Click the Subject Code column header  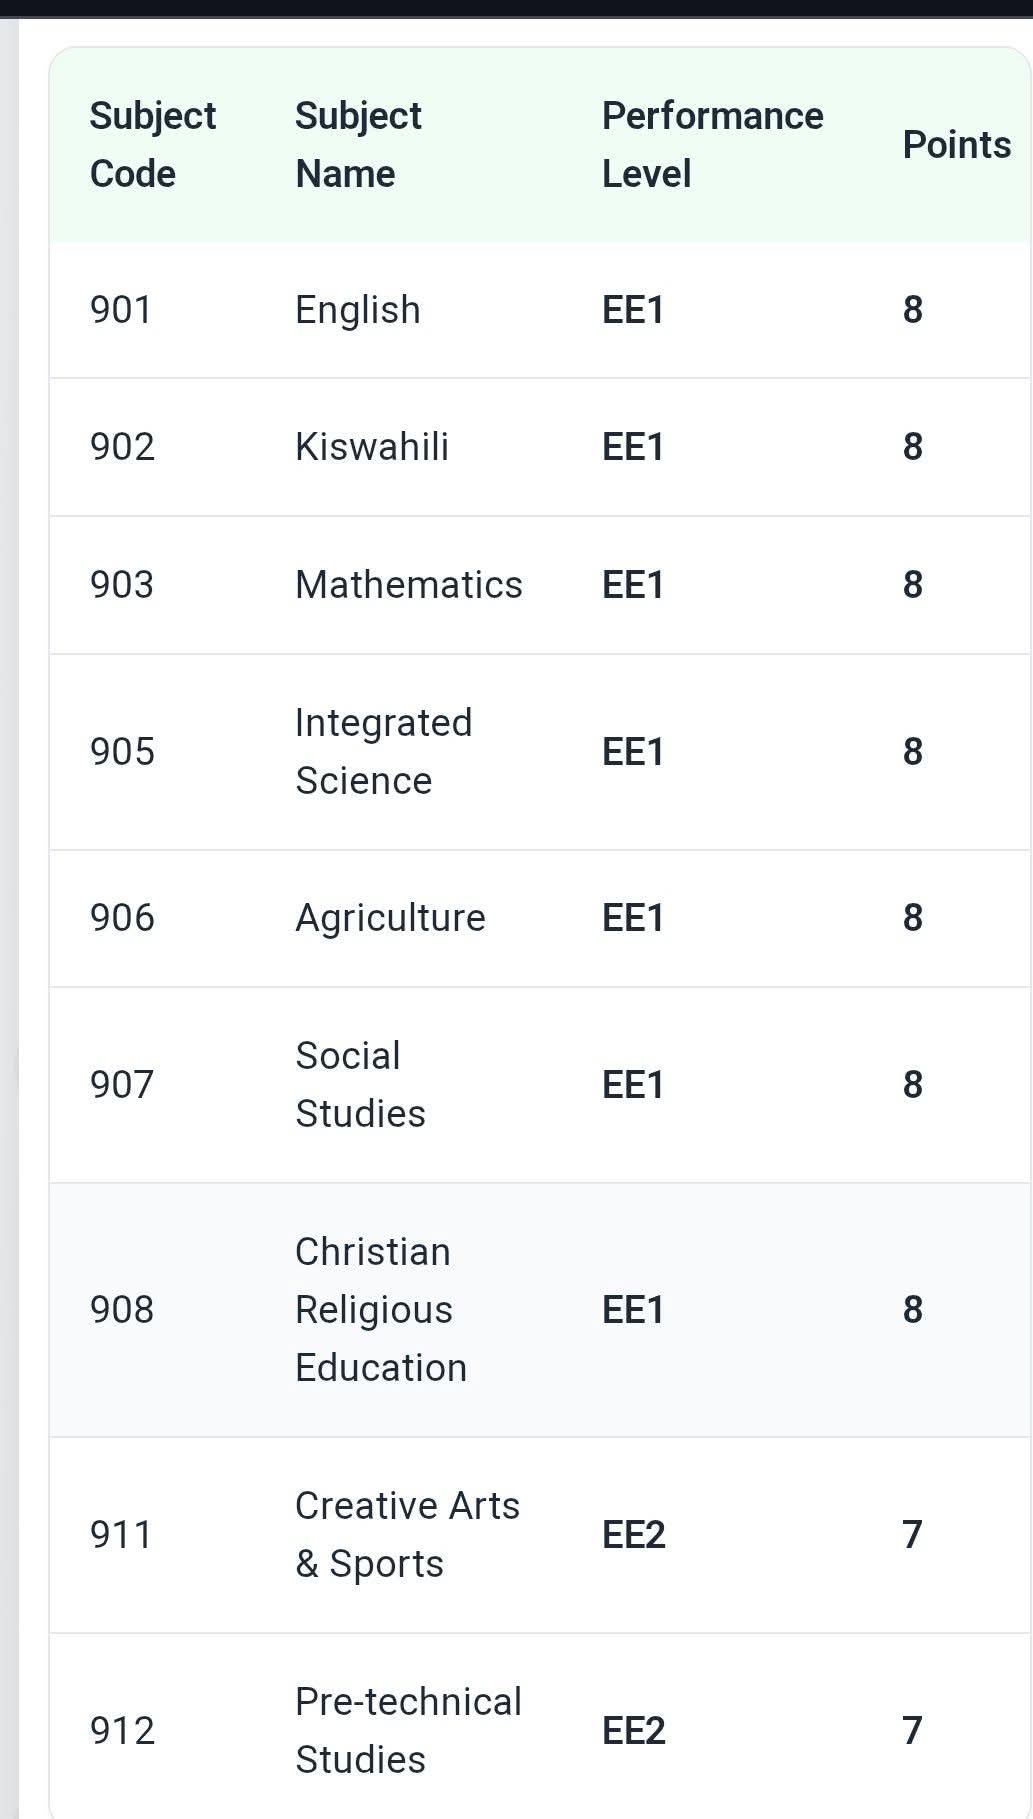point(152,145)
